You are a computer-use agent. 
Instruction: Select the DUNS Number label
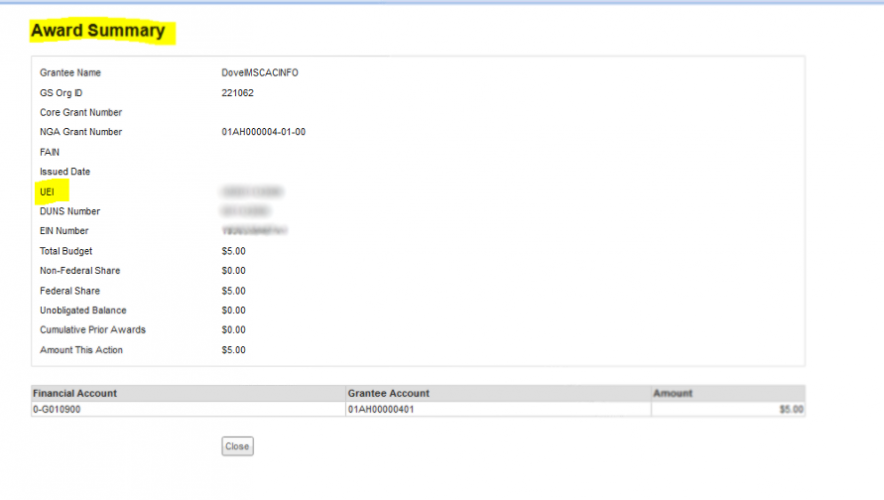(70, 211)
